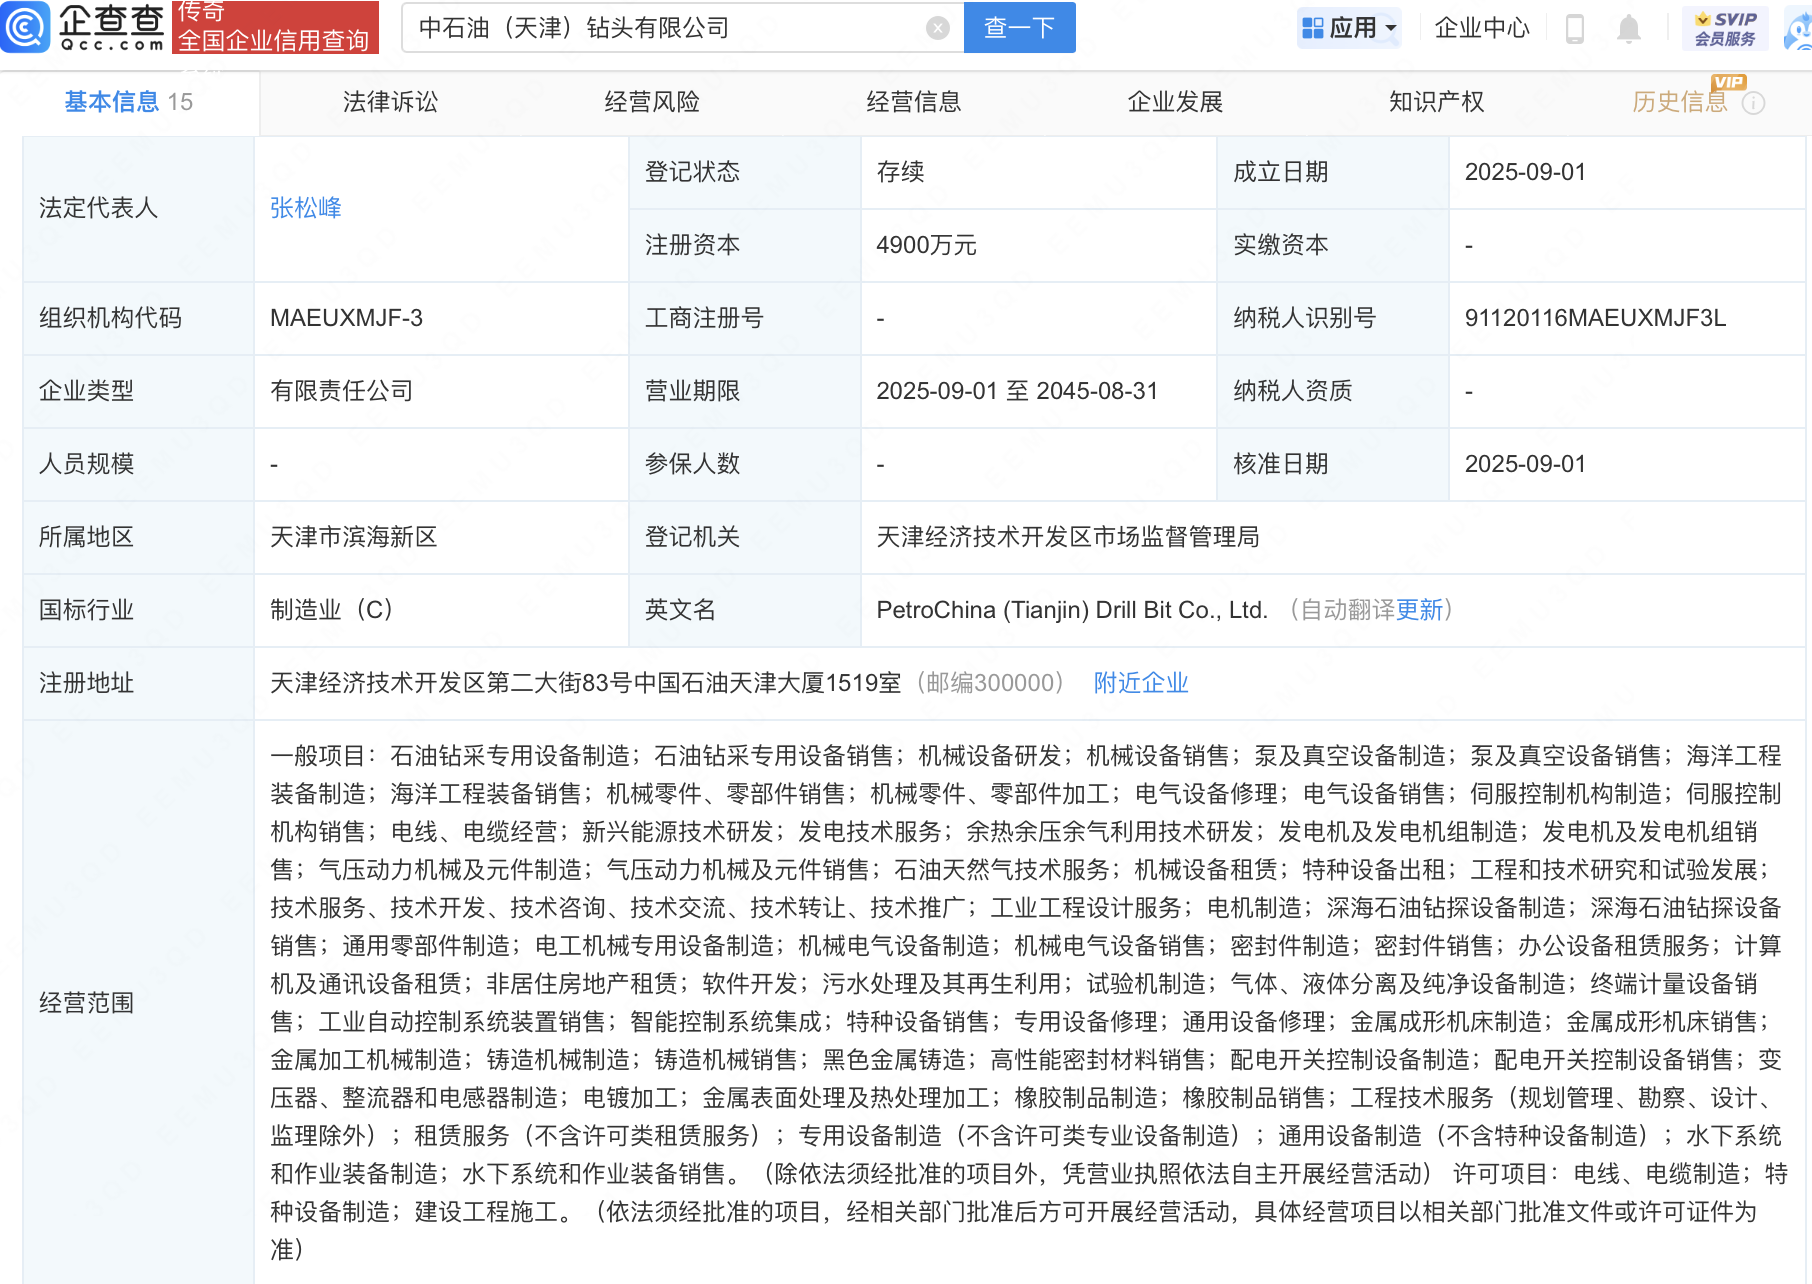
Task: Open the notifications bell icon
Action: (x=1628, y=28)
